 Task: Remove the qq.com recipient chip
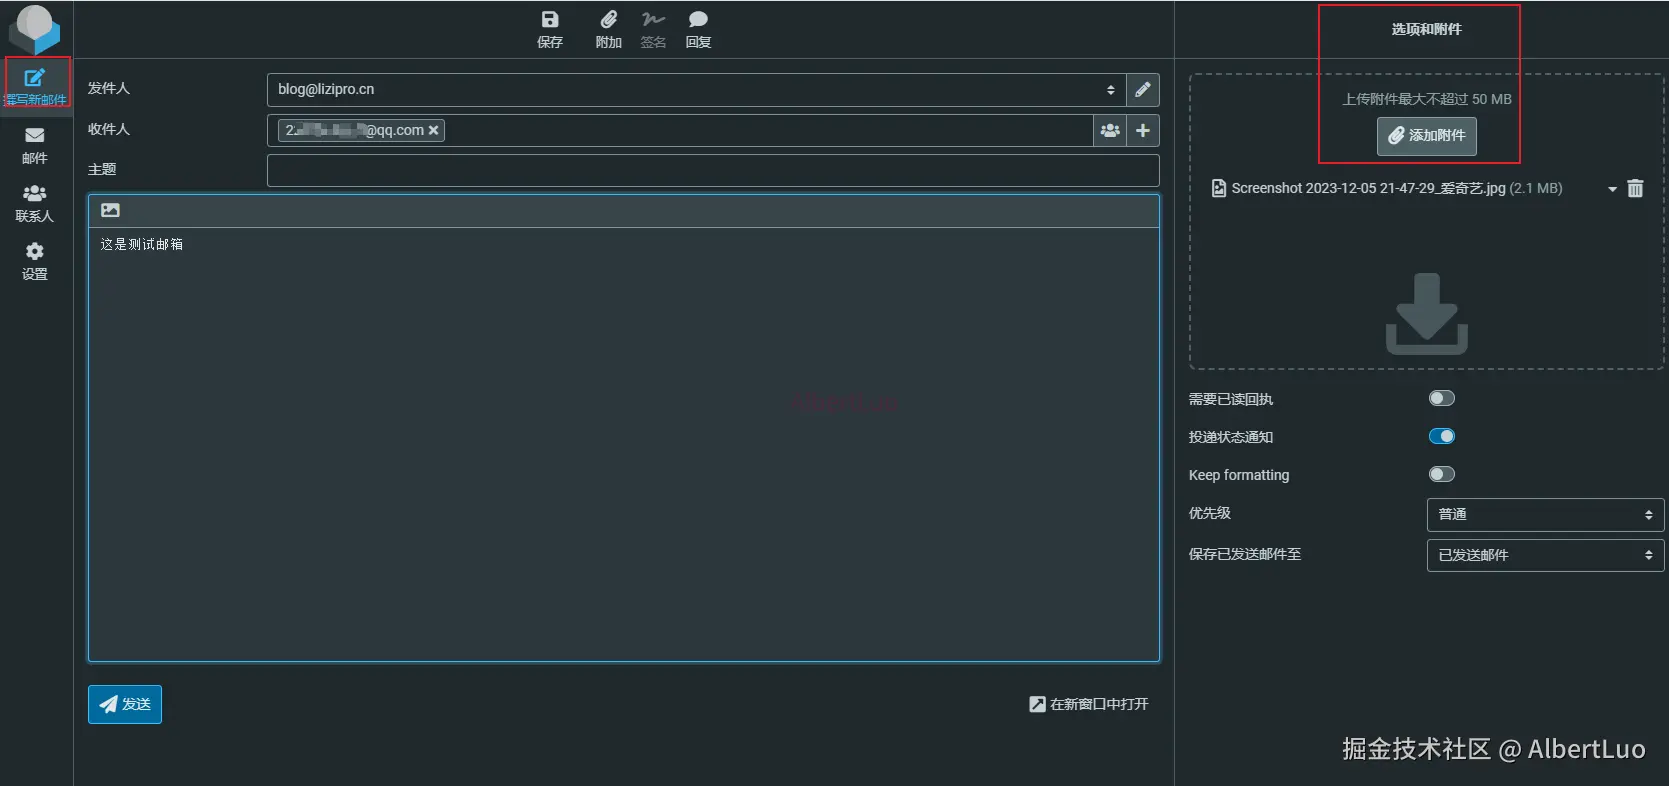[x=433, y=131]
